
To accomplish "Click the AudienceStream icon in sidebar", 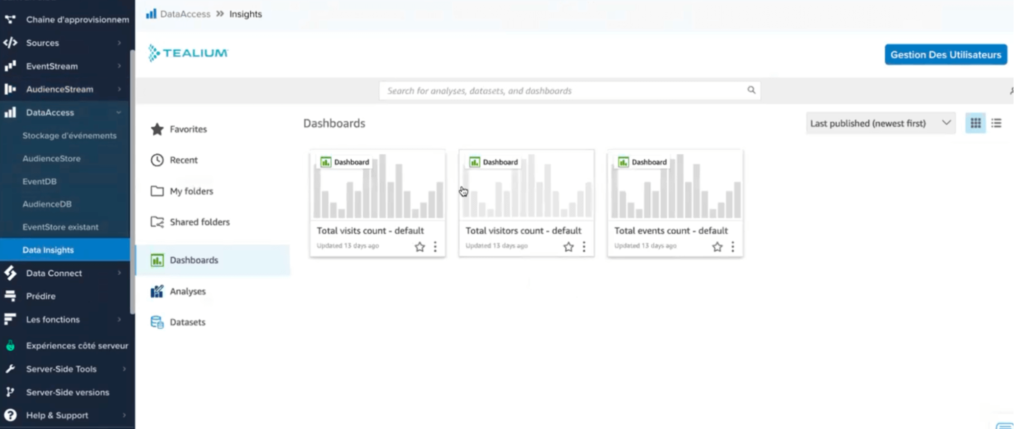I will 10,89.
